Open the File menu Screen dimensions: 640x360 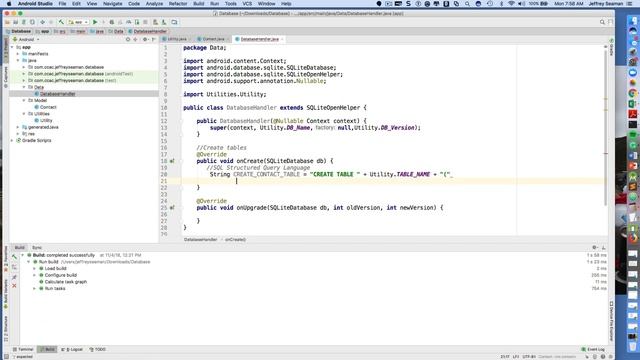(x=62, y=4)
